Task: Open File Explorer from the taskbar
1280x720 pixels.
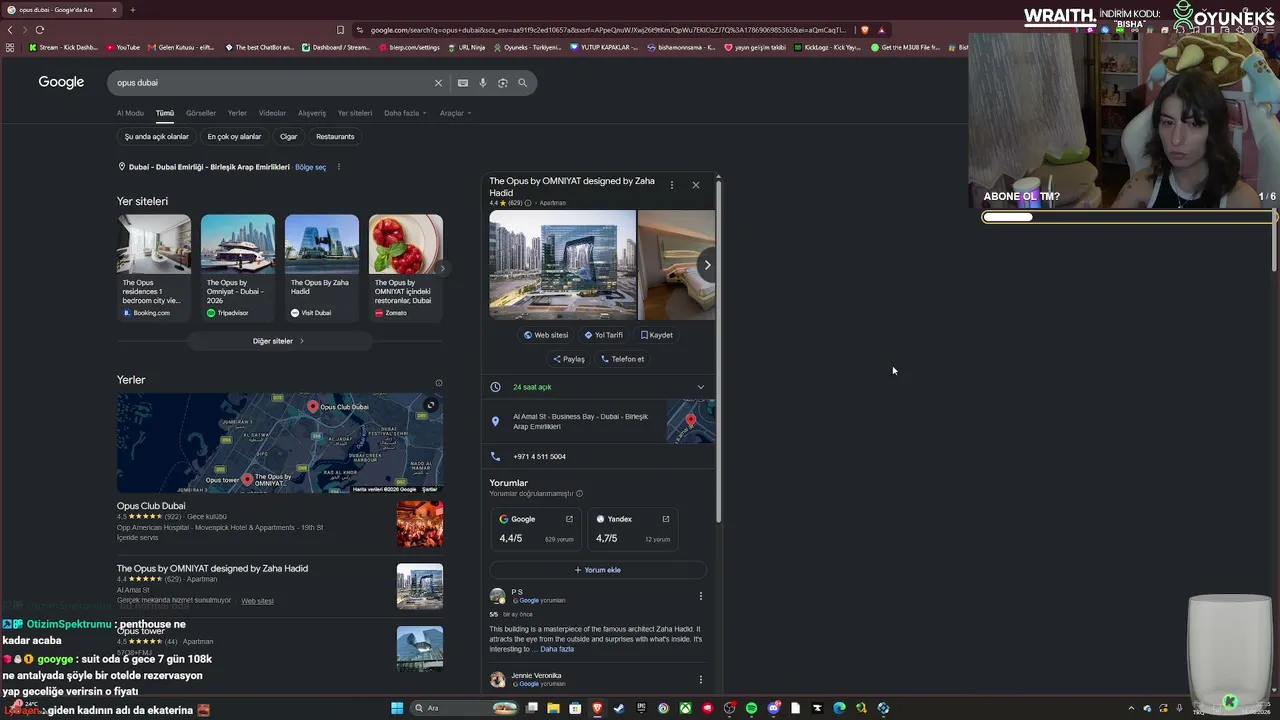Action: coord(553,708)
